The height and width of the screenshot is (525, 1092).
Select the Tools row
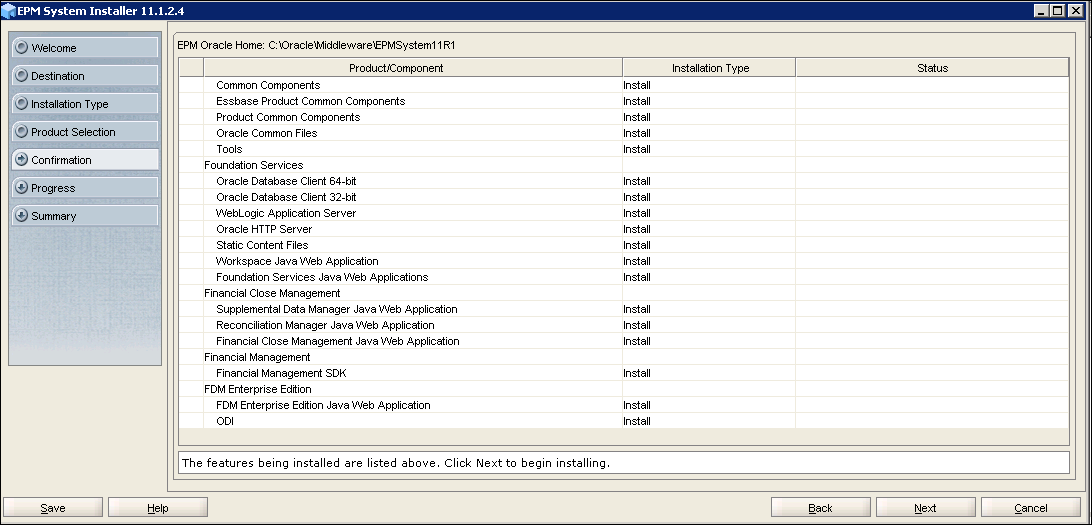tap(623, 149)
